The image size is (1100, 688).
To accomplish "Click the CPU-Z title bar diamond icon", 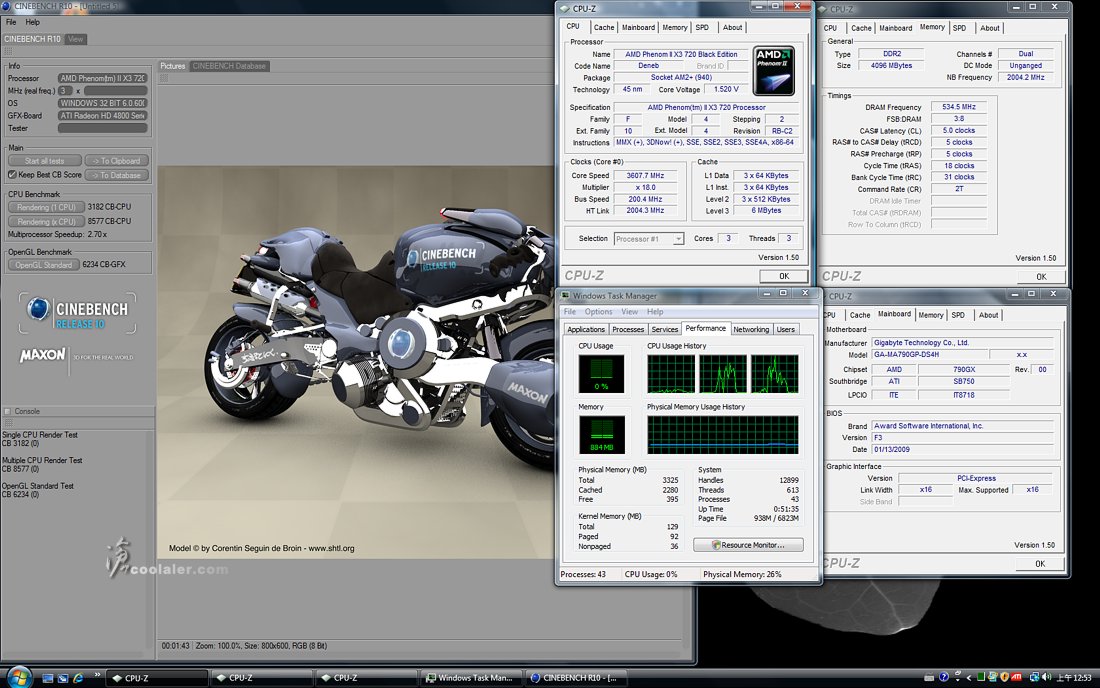I will [565, 8].
